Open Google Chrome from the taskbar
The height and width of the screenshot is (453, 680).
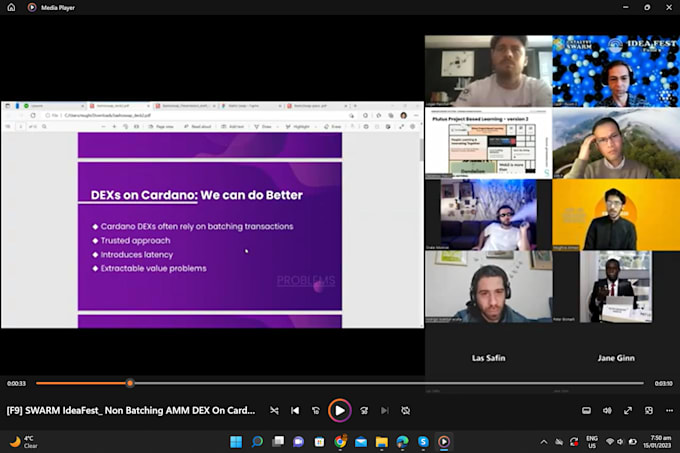[340, 442]
